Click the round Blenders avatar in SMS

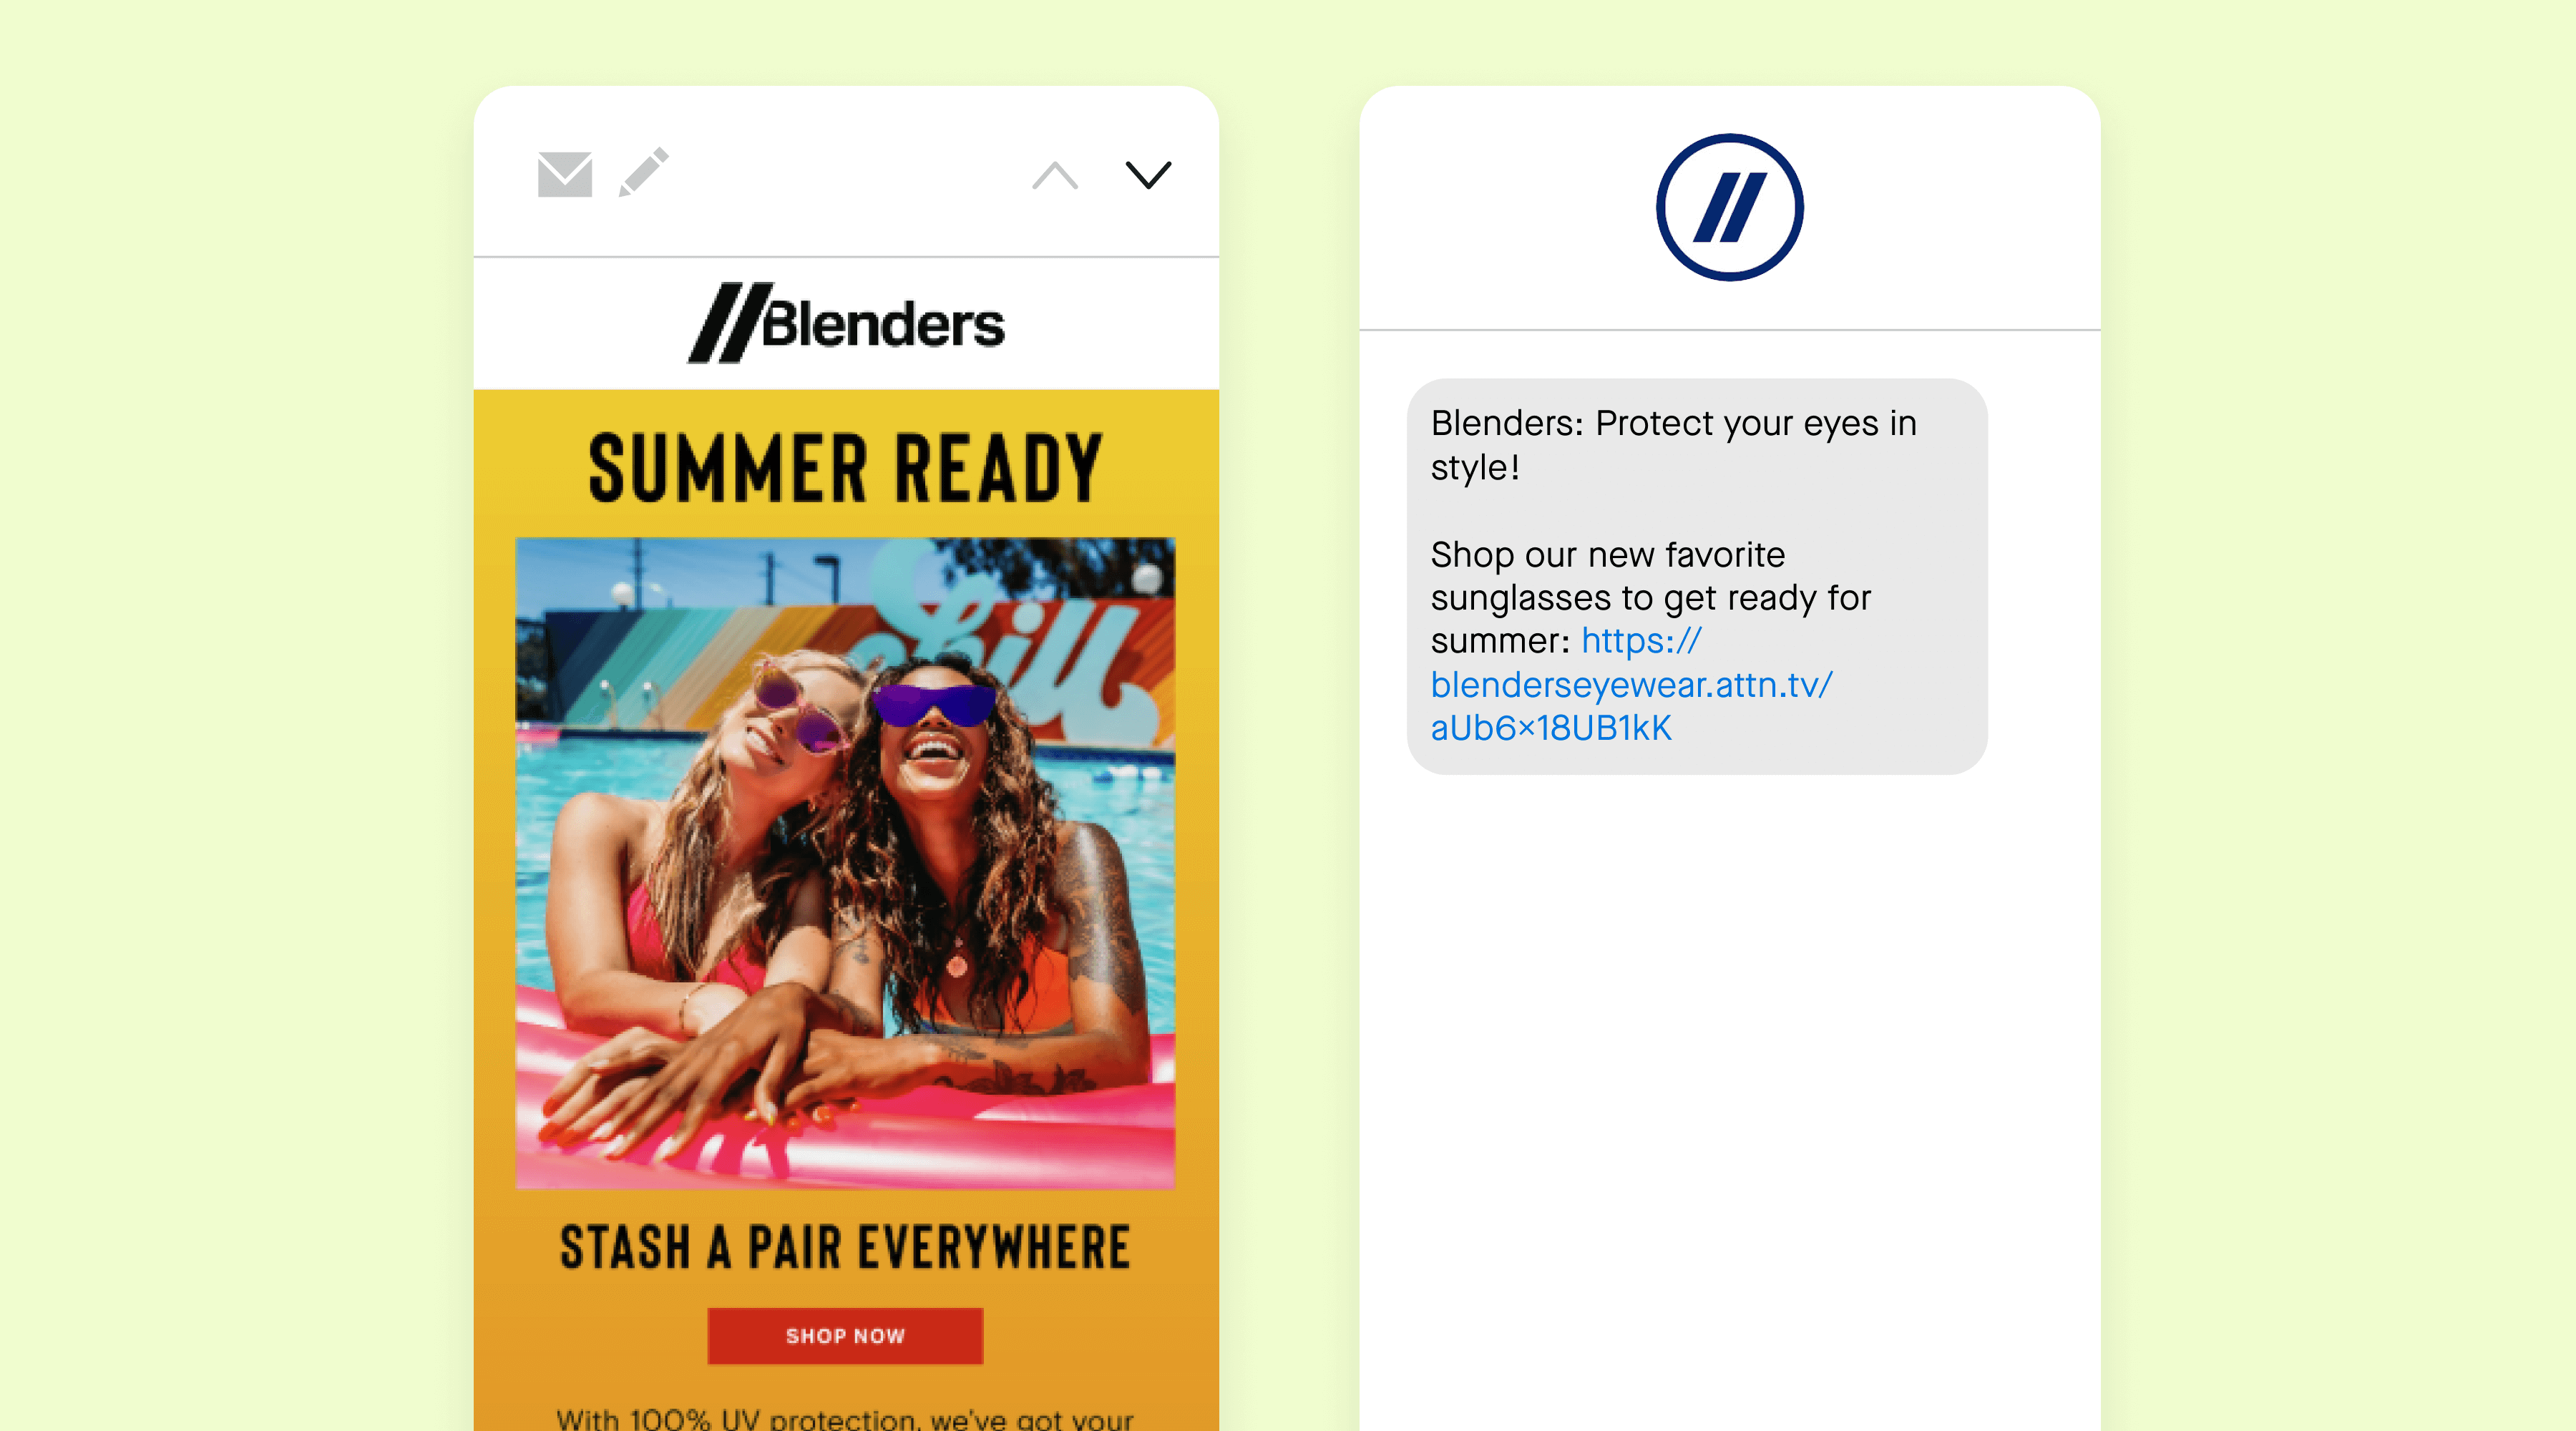[x=1729, y=207]
